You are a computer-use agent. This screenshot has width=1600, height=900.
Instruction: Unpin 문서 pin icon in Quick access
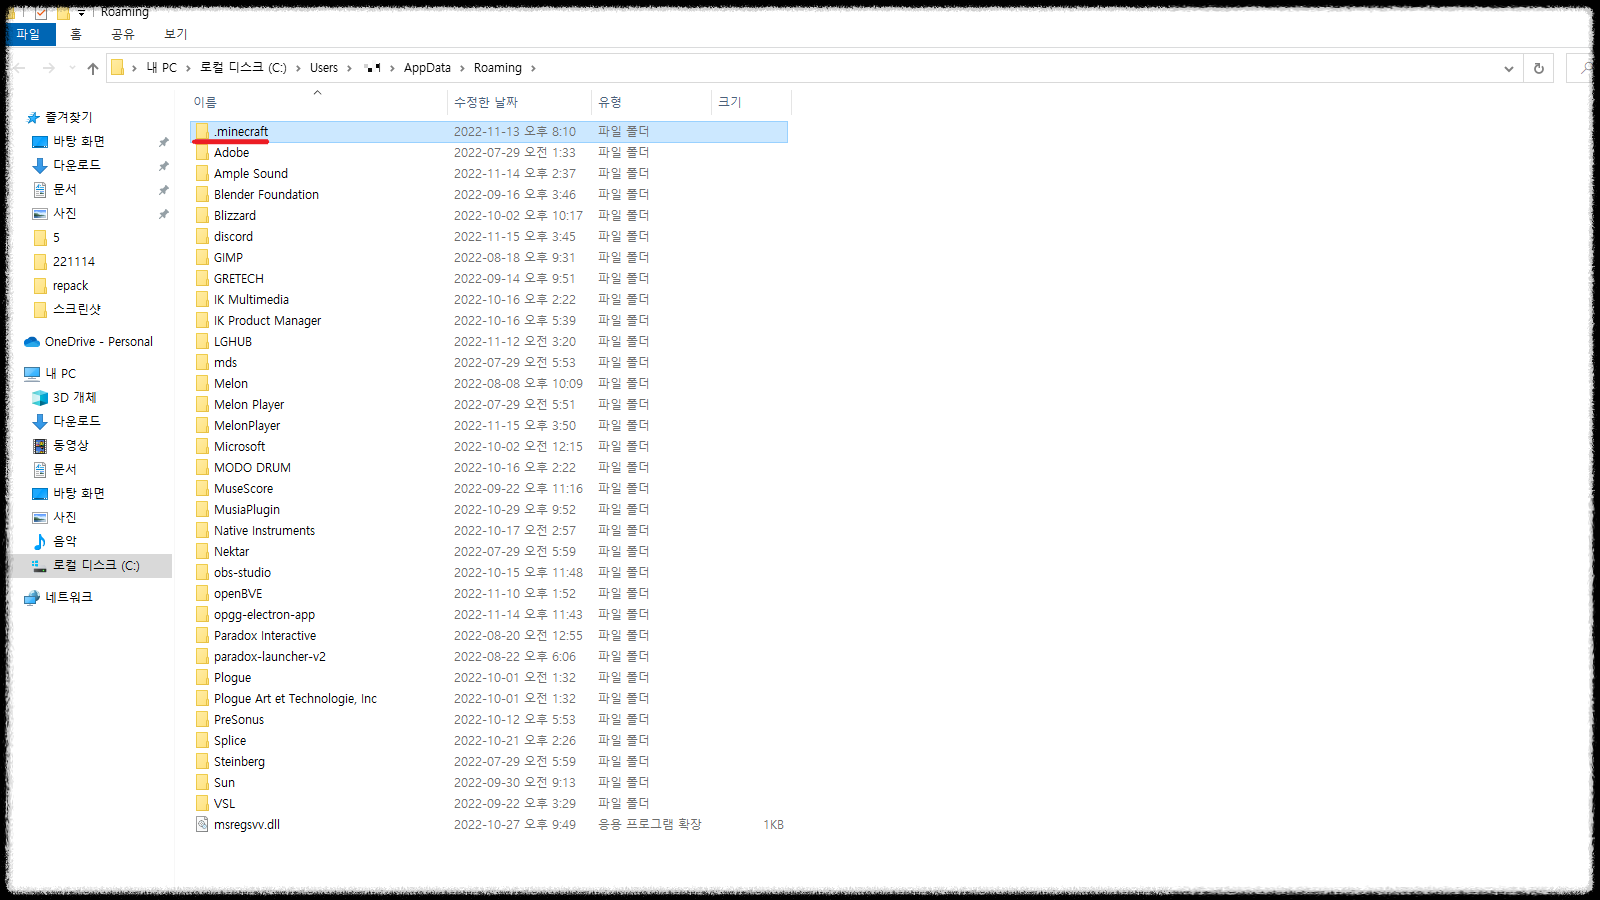point(164,190)
